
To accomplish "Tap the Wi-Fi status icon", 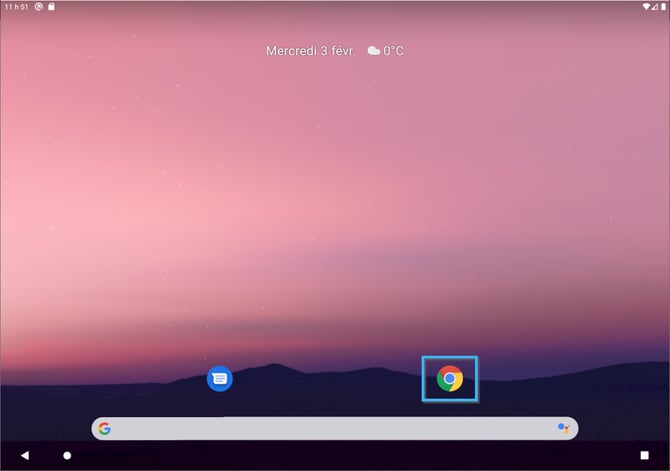I will 646,6.
